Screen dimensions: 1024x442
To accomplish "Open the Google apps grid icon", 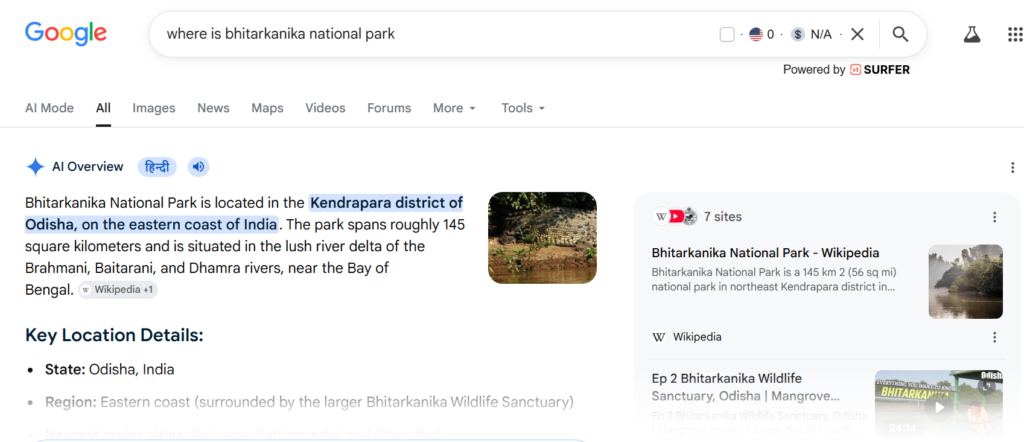I will 1015,35.
